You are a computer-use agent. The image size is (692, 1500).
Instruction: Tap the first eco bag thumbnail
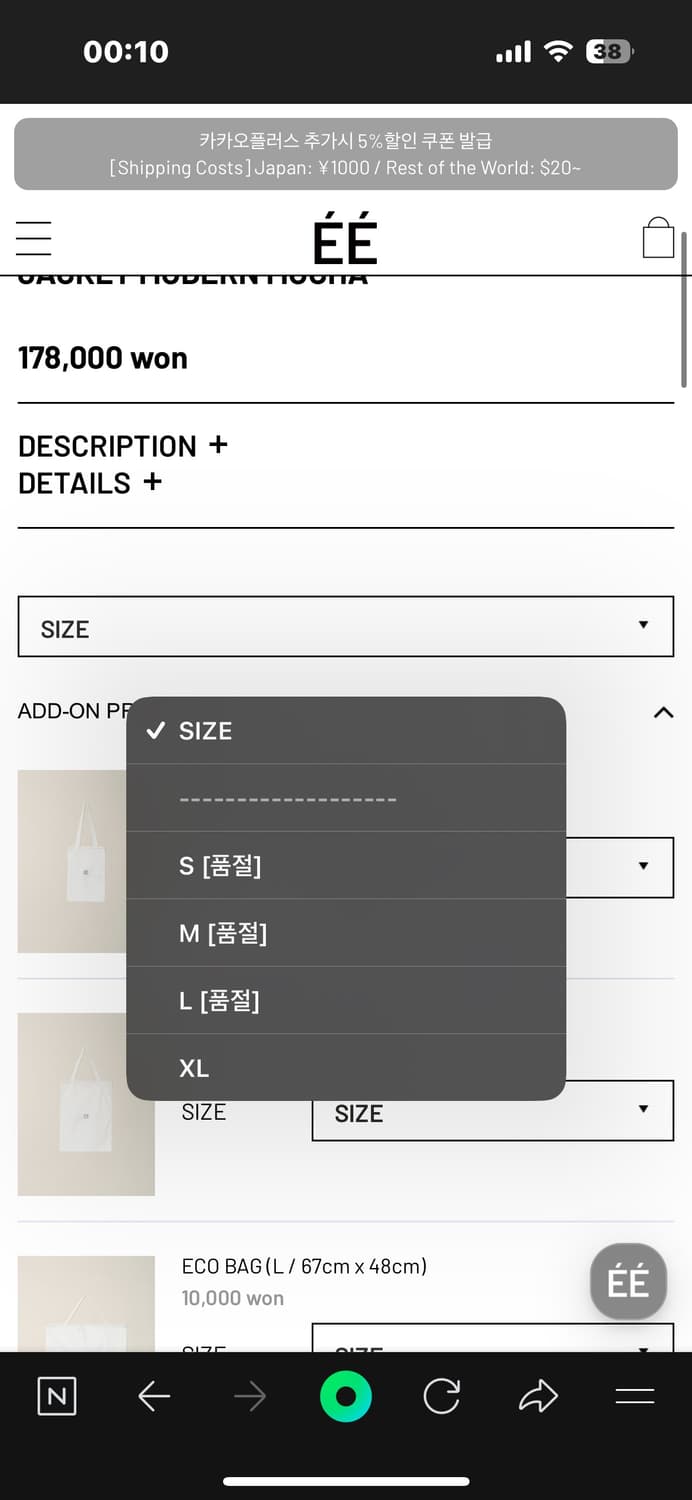pos(72,861)
